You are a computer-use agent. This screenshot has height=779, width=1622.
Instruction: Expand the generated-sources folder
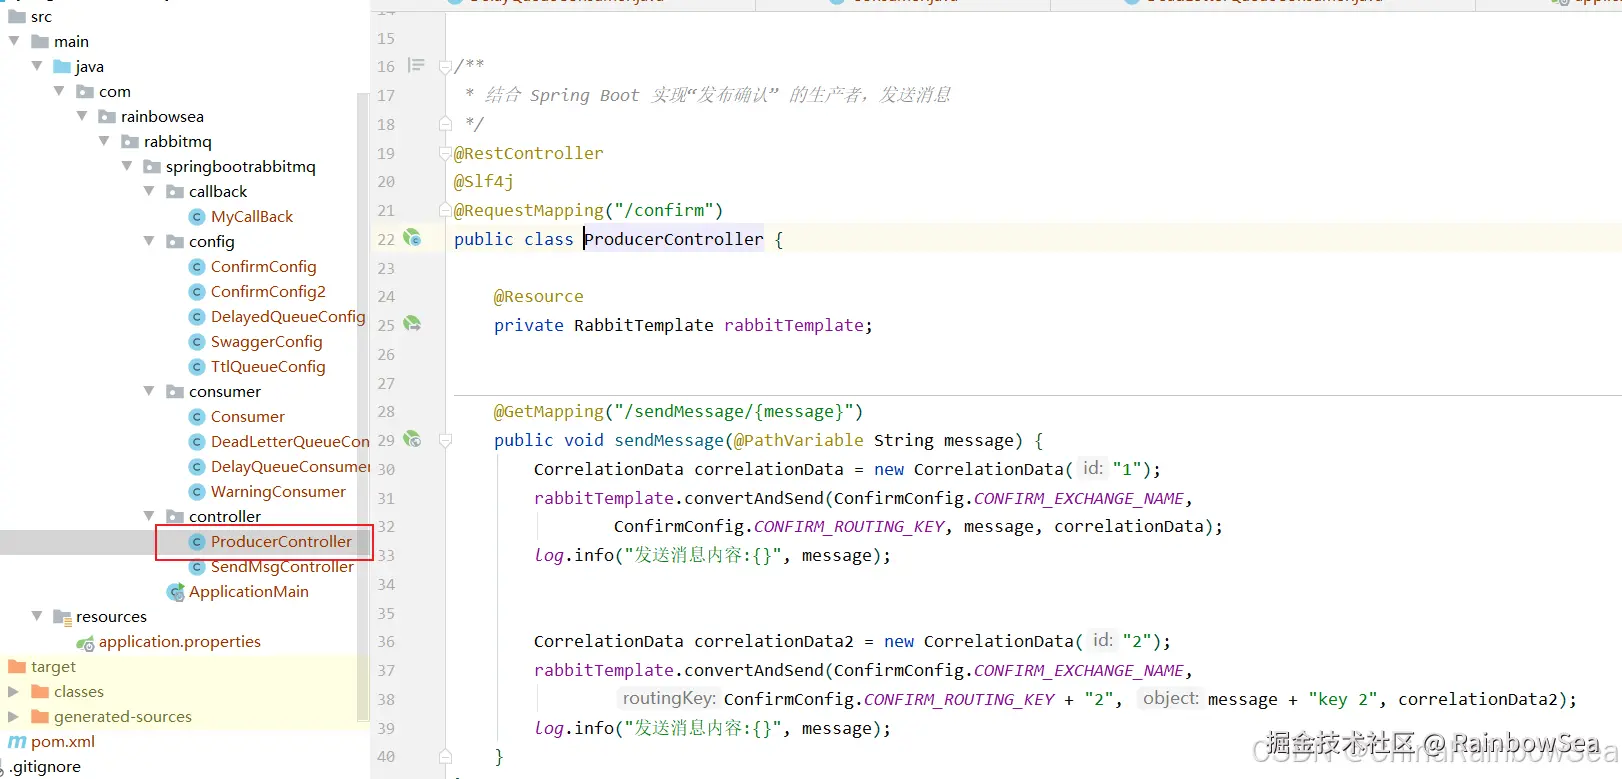(13, 716)
